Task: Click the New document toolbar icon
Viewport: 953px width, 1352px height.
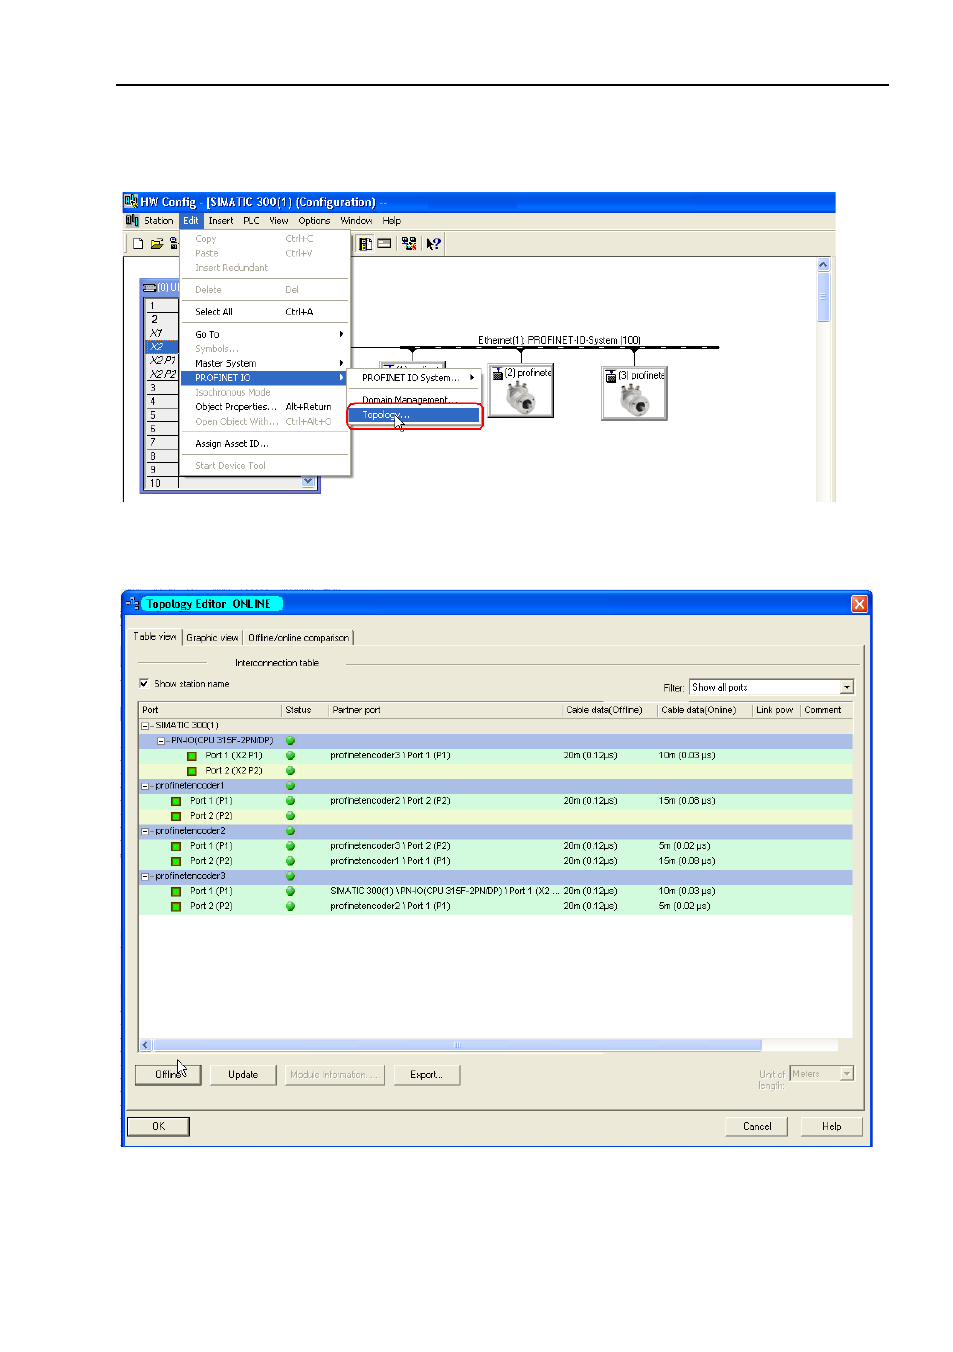Action: pos(138,243)
